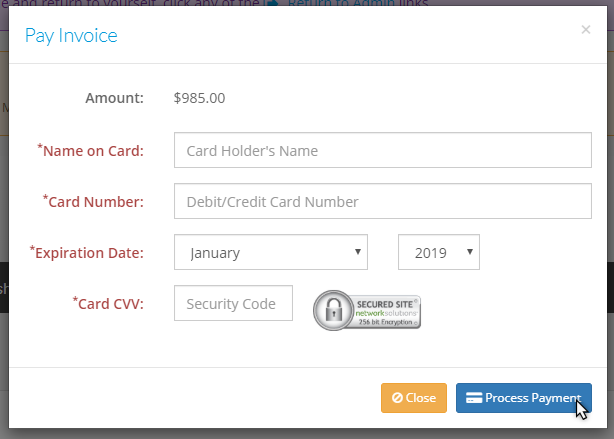Click the orange Close button
This screenshot has height=439, width=614.
(x=414, y=398)
